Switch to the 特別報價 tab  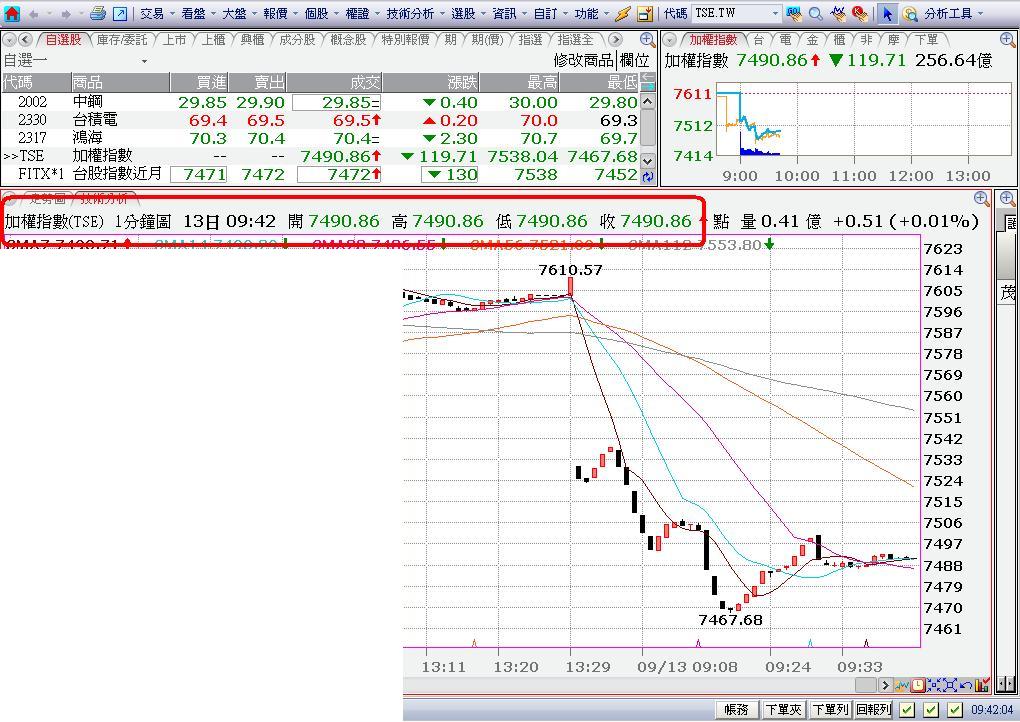coord(405,40)
